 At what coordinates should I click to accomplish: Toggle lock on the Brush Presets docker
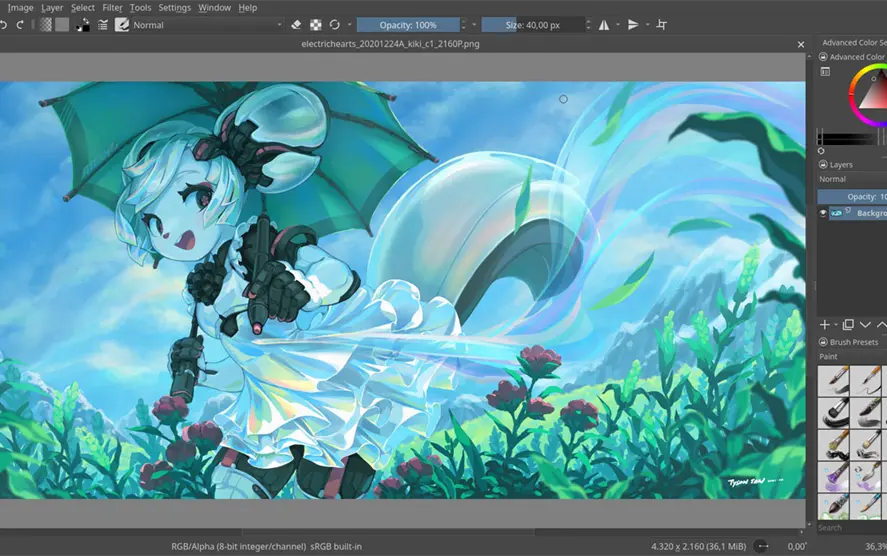[x=823, y=342]
